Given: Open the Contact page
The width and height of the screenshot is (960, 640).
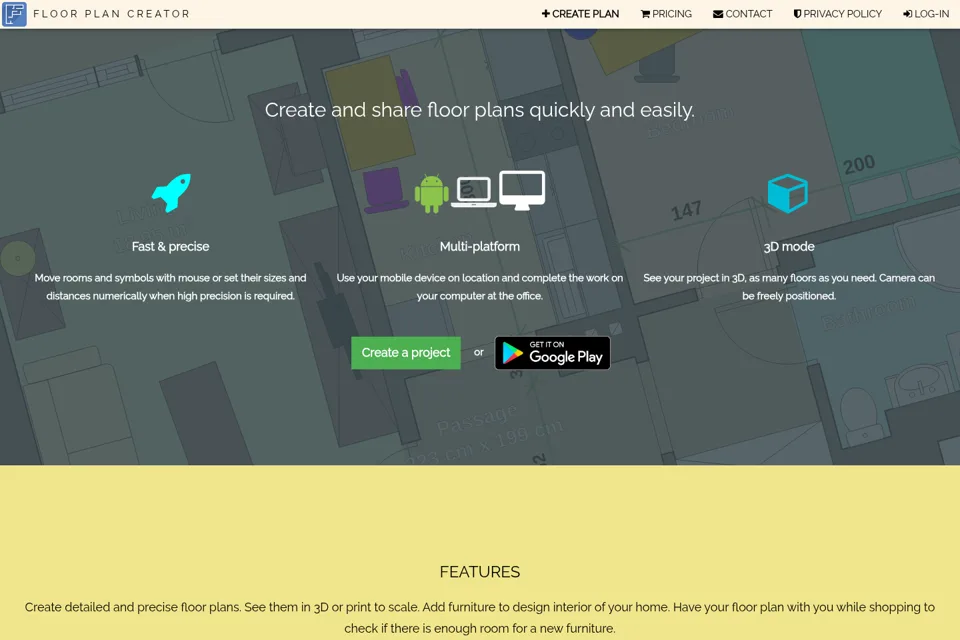Looking at the screenshot, I should pyautogui.click(x=743, y=13).
